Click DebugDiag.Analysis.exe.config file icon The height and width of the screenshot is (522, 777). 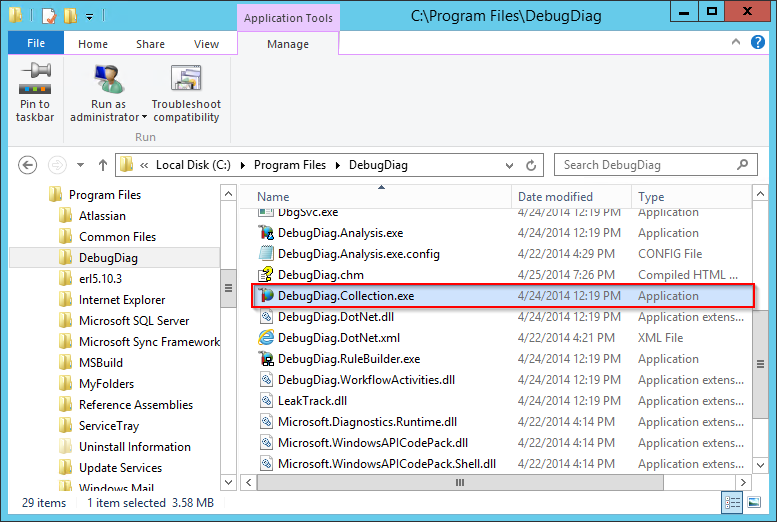(266, 253)
